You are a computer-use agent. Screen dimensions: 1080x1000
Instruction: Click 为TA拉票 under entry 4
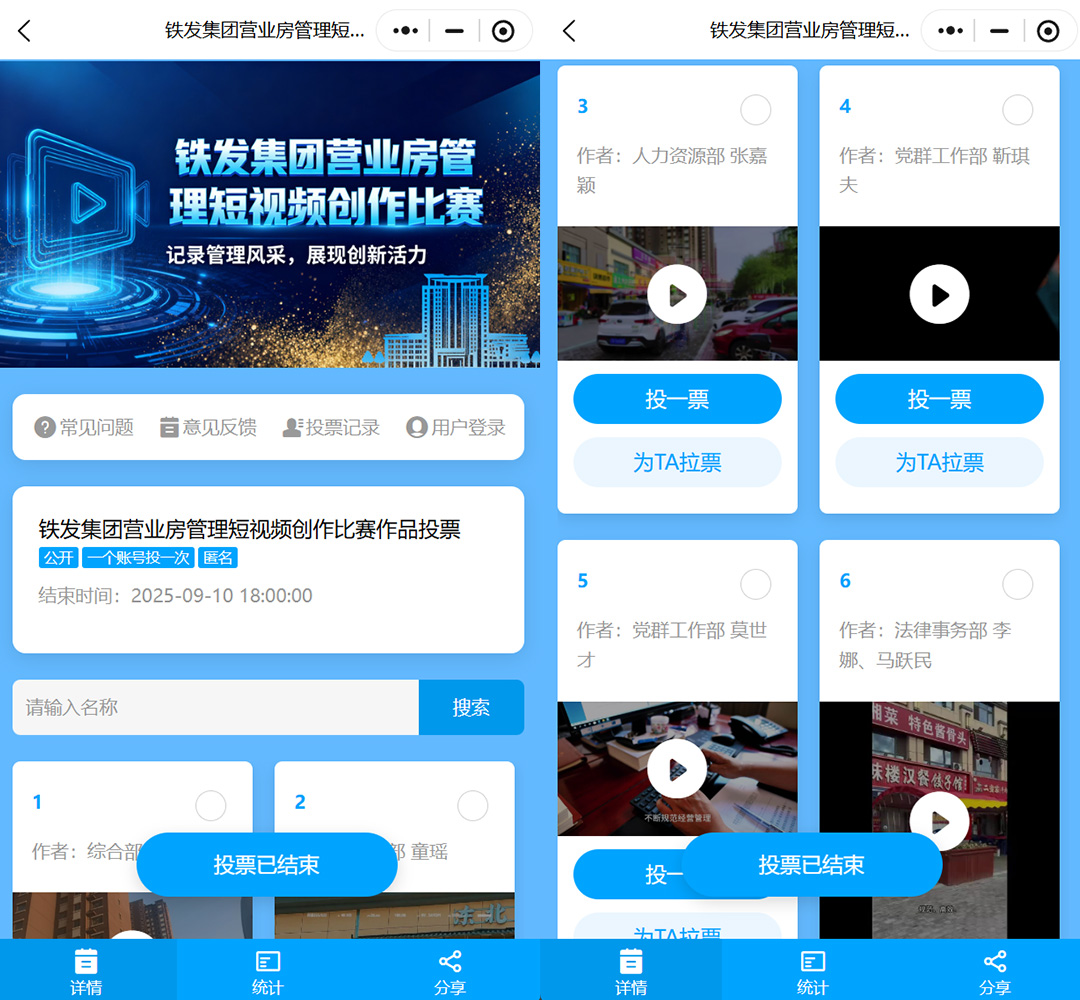[939, 462]
